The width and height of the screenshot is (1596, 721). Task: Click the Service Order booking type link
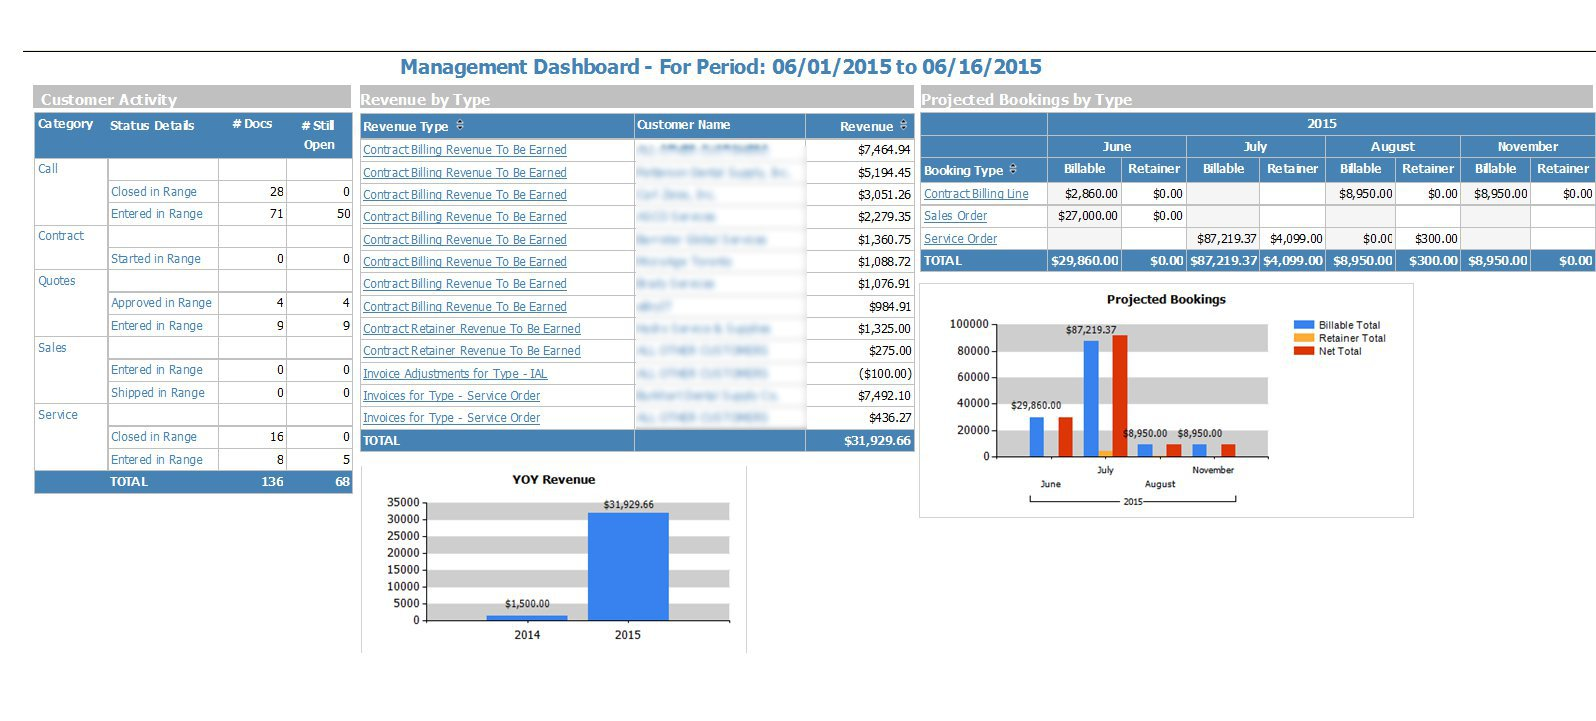coord(960,239)
